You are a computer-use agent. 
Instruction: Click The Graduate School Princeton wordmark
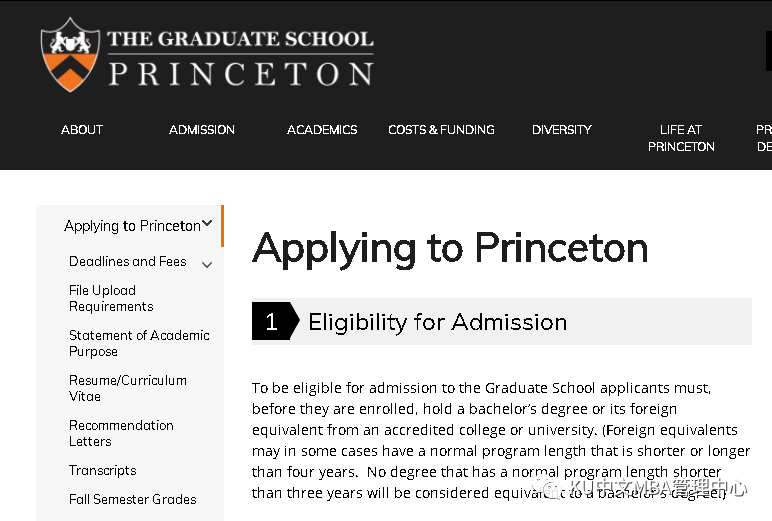click(240, 58)
